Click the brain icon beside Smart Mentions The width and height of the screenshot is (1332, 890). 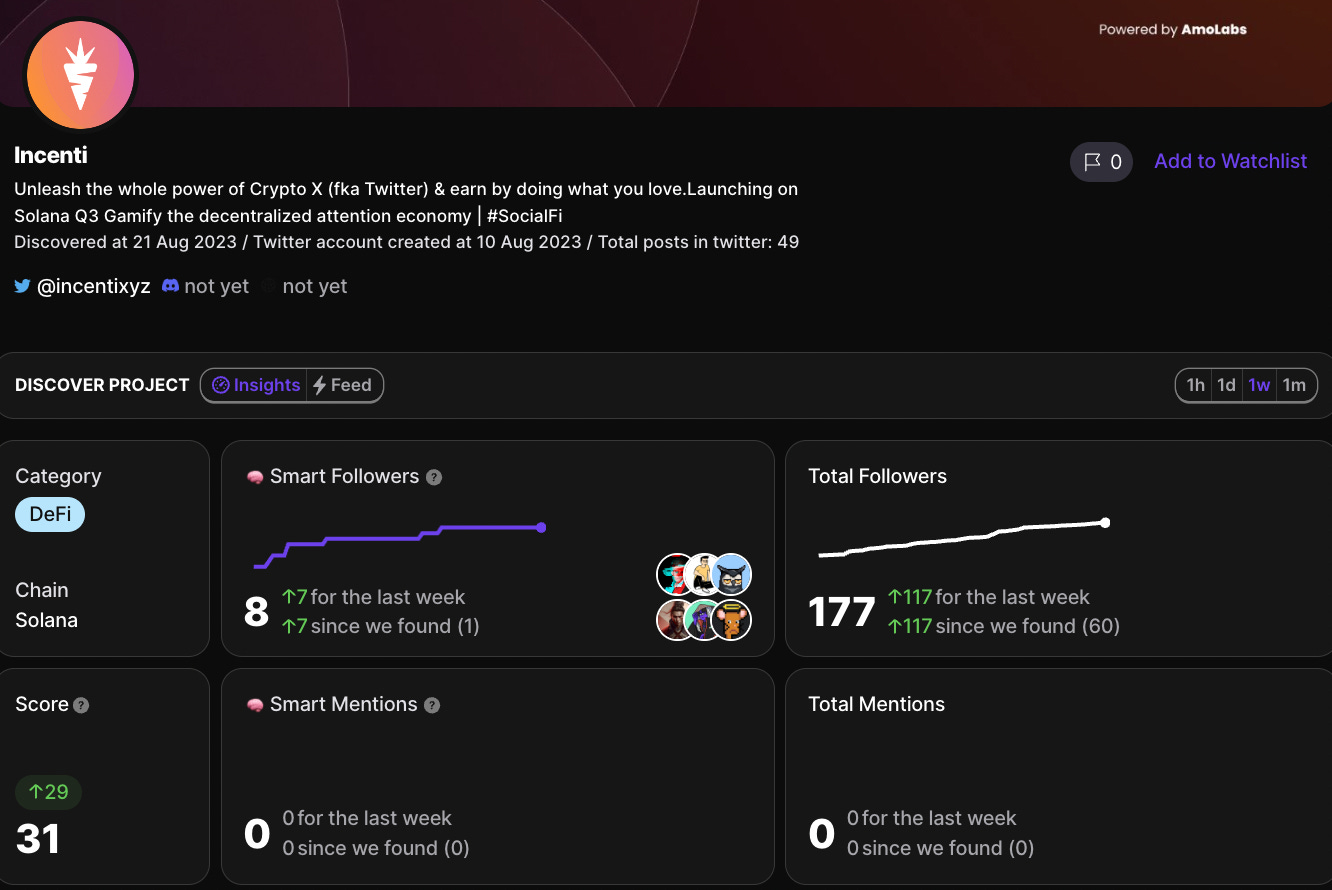[255, 705]
